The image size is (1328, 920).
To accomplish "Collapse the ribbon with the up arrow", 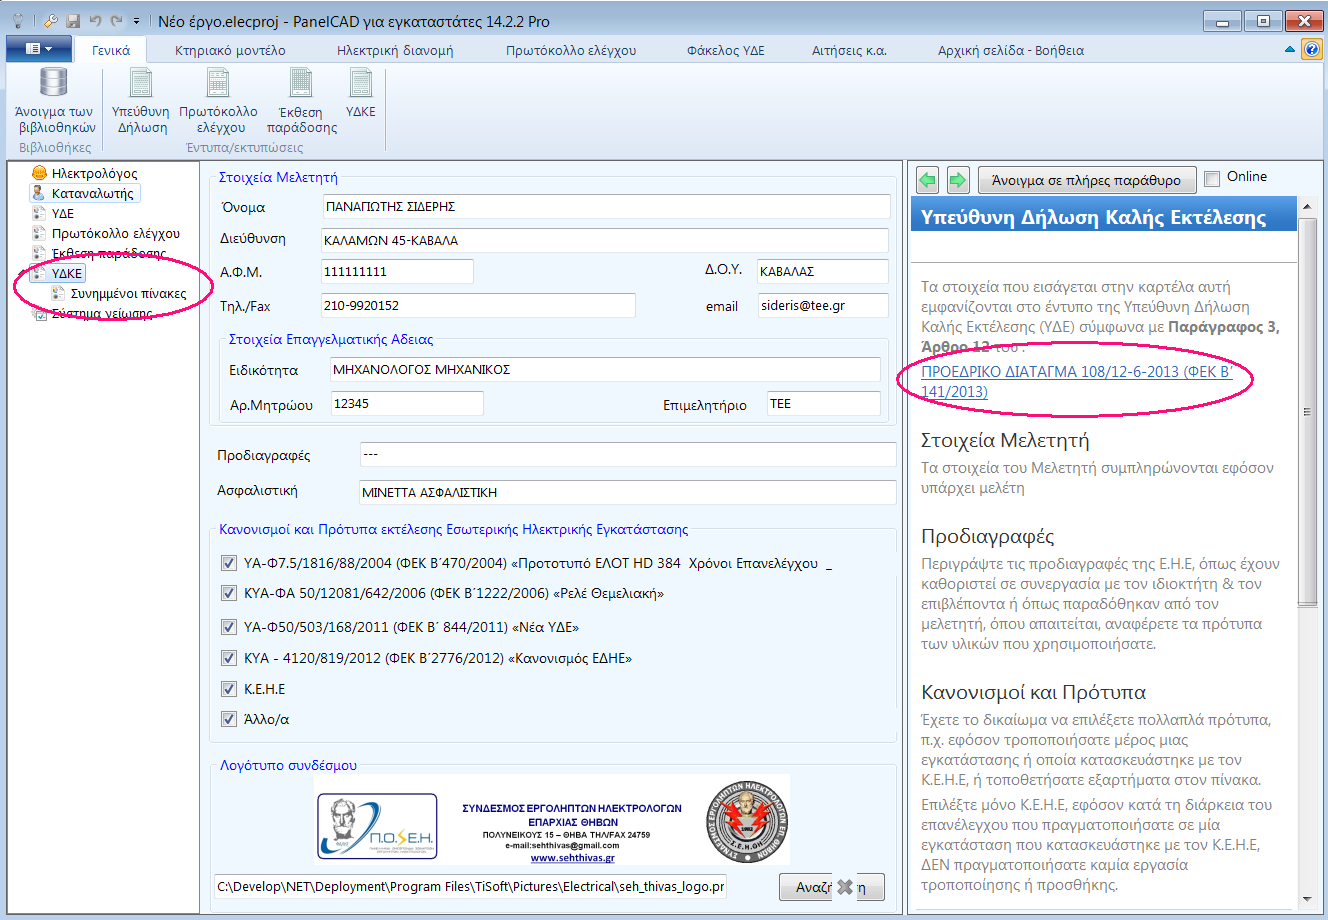I will tap(1290, 49).
